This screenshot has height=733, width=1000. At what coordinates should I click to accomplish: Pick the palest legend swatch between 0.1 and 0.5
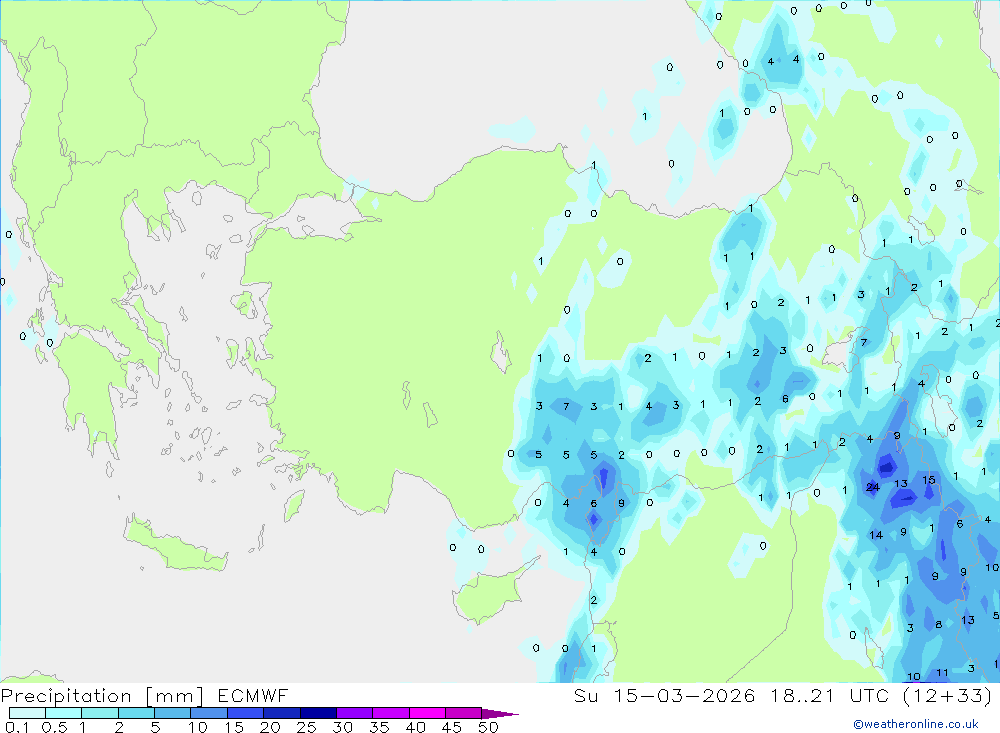pyautogui.click(x=27, y=713)
